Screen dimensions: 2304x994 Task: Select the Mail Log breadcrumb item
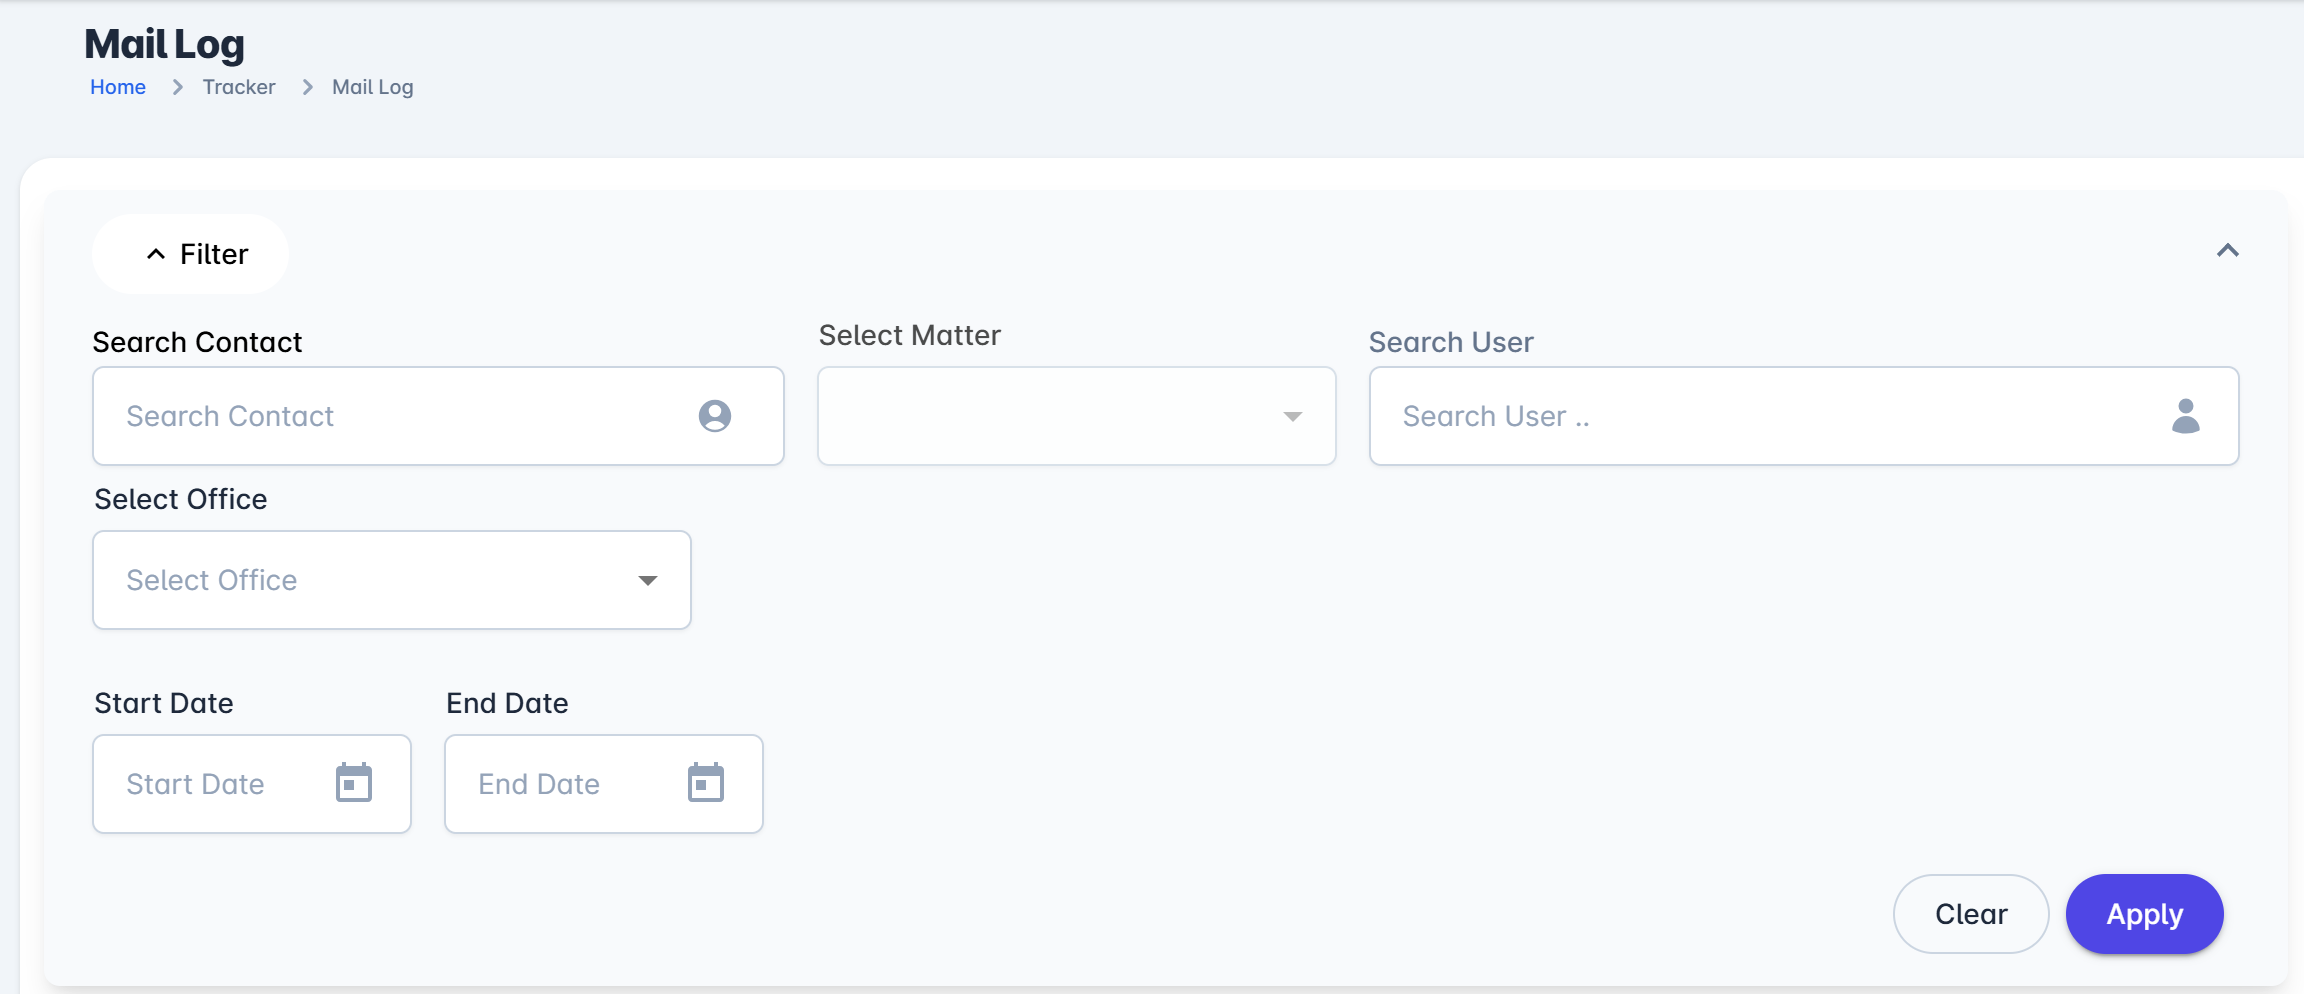(372, 87)
